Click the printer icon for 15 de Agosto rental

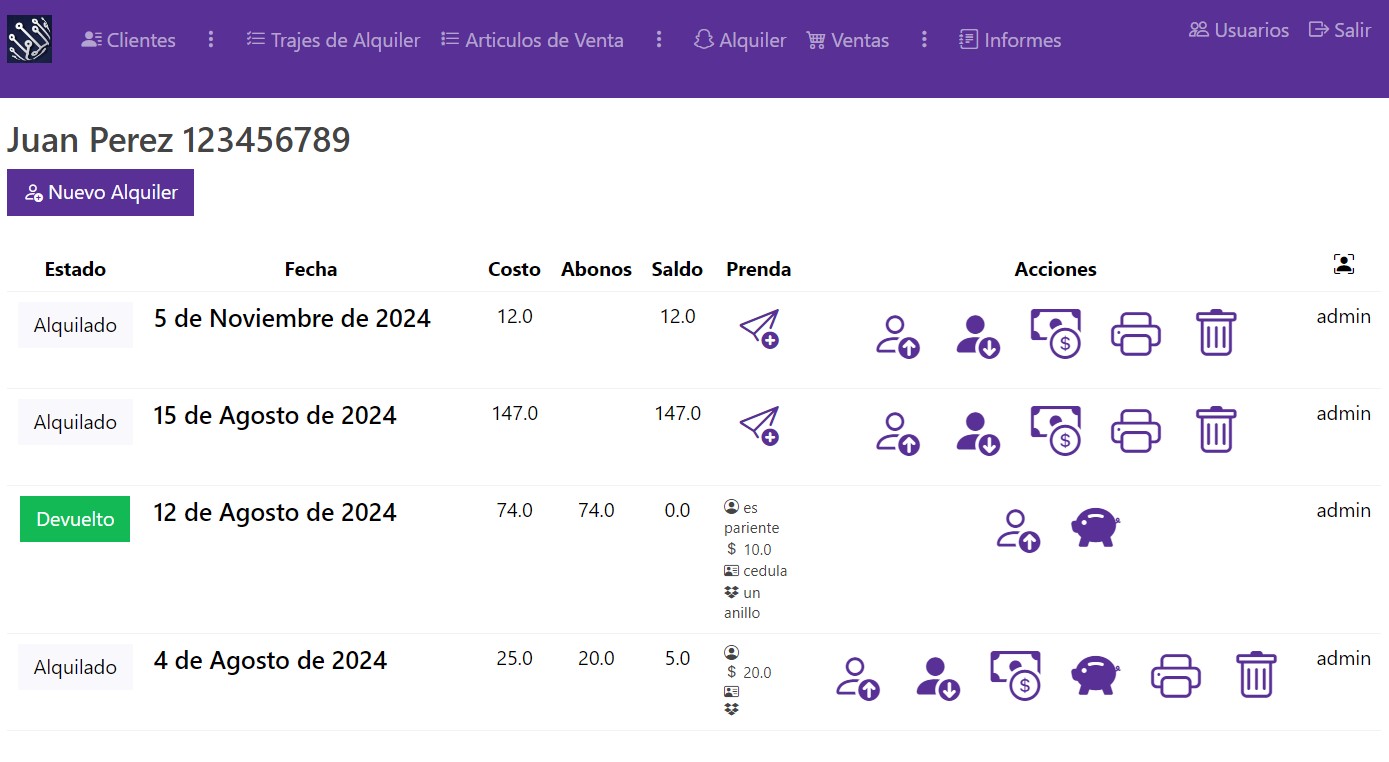tap(1136, 430)
